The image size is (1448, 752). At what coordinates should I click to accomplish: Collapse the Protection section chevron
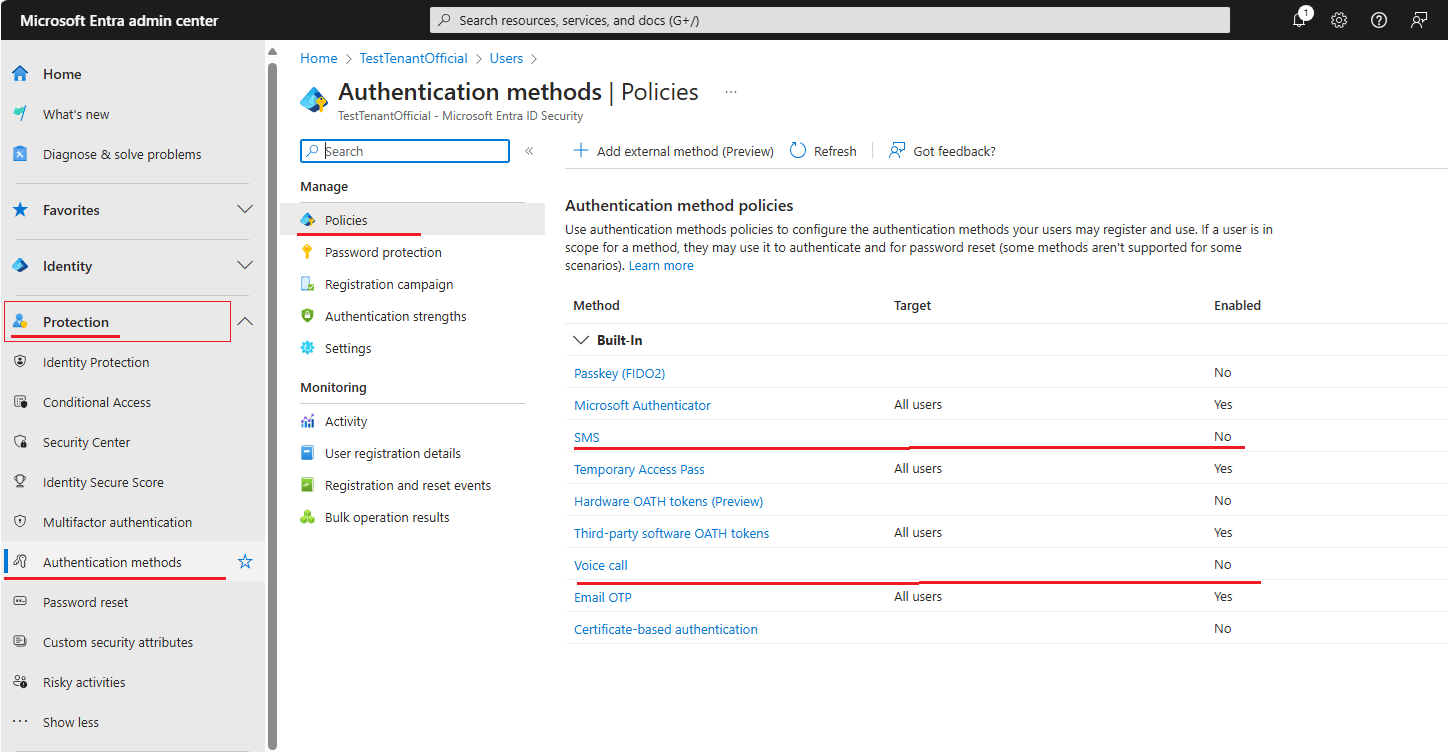(245, 322)
